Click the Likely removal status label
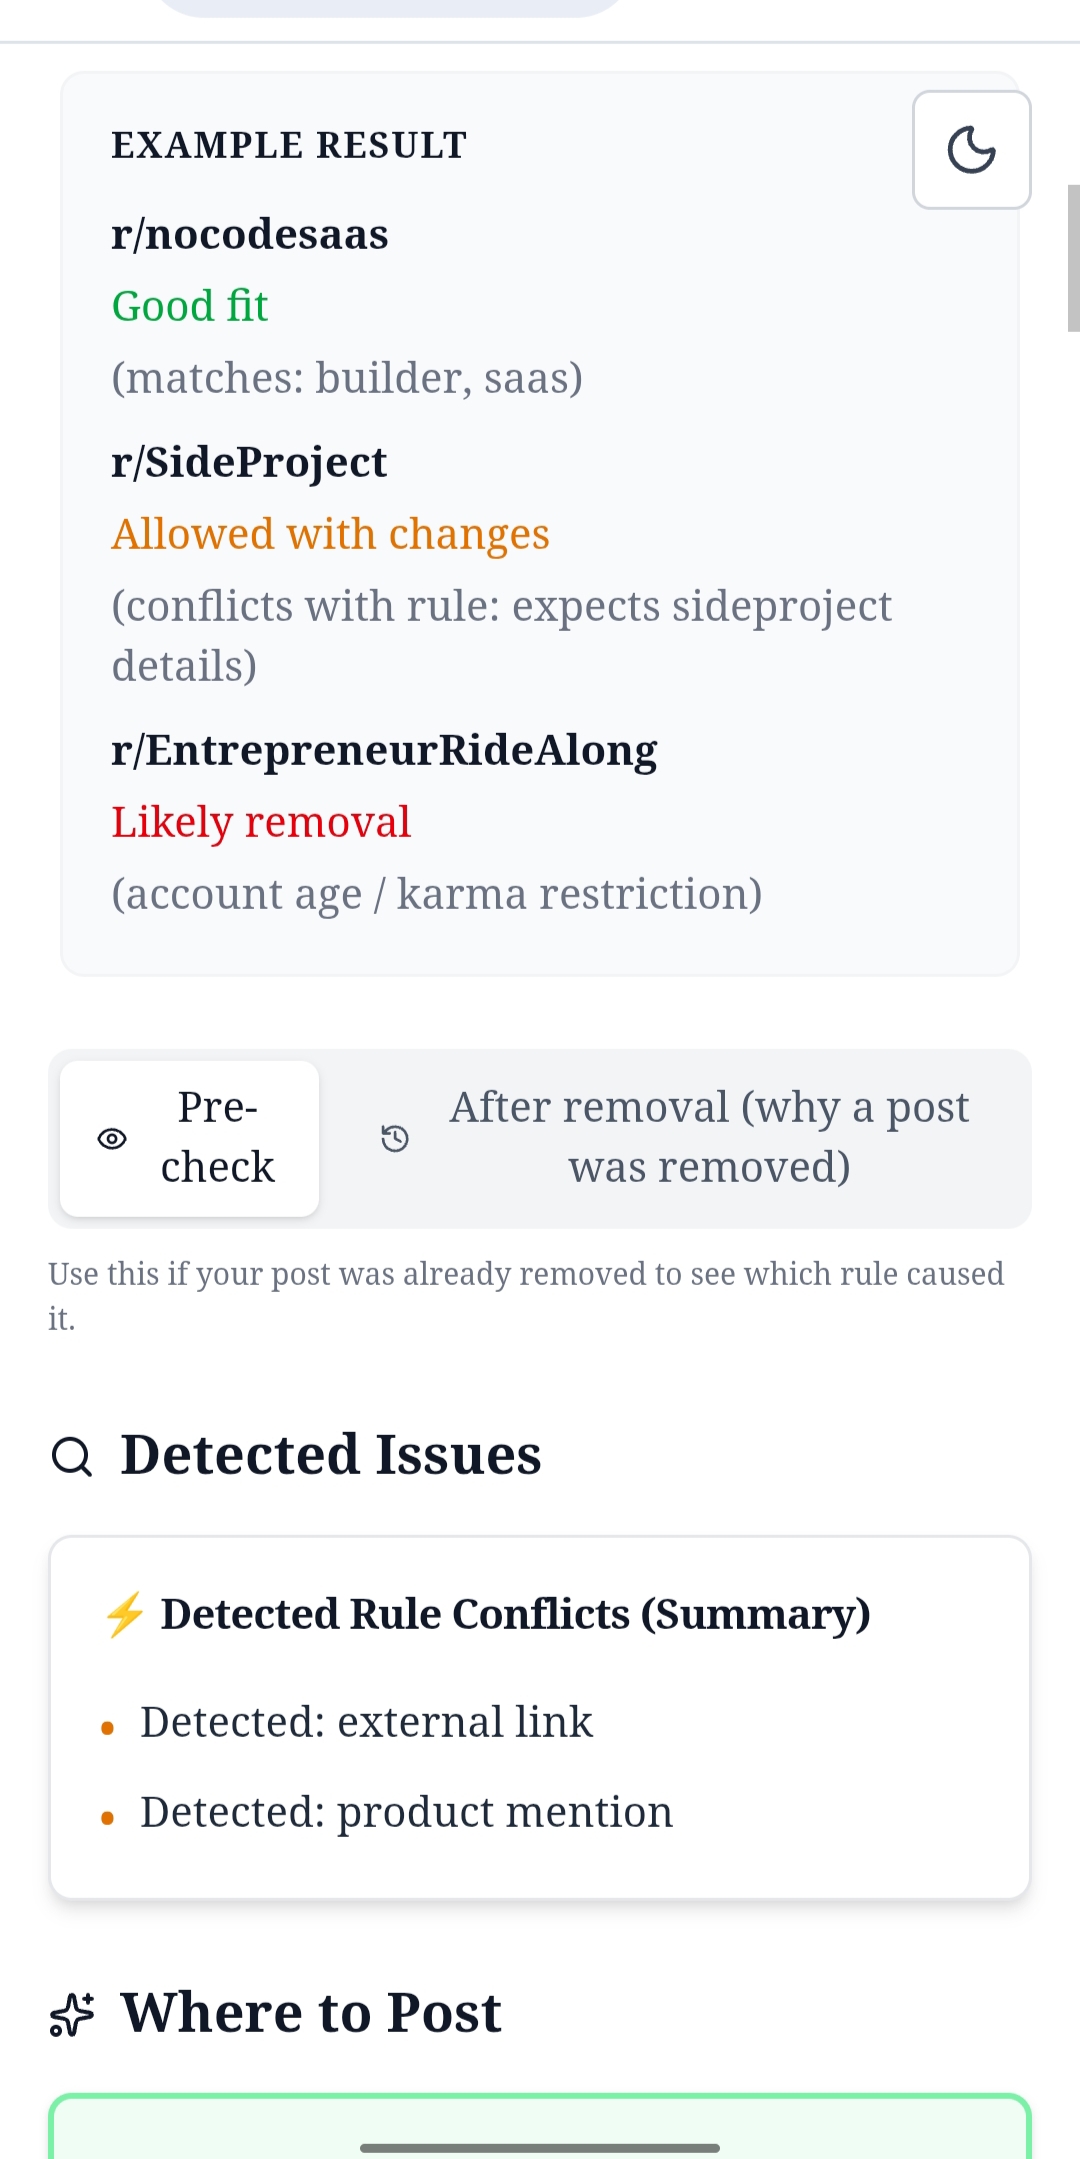1080x2159 pixels. click(261, 821)
